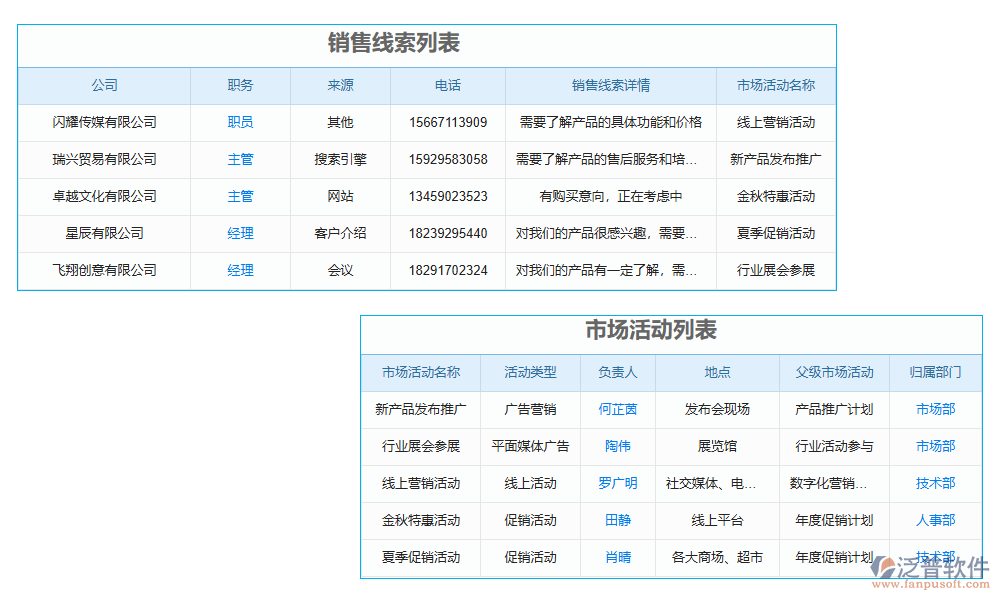This screenshot has width=1000, height=600.
Task: Click 经理 link for 星辰有限公司
Action: pos(240,233)
